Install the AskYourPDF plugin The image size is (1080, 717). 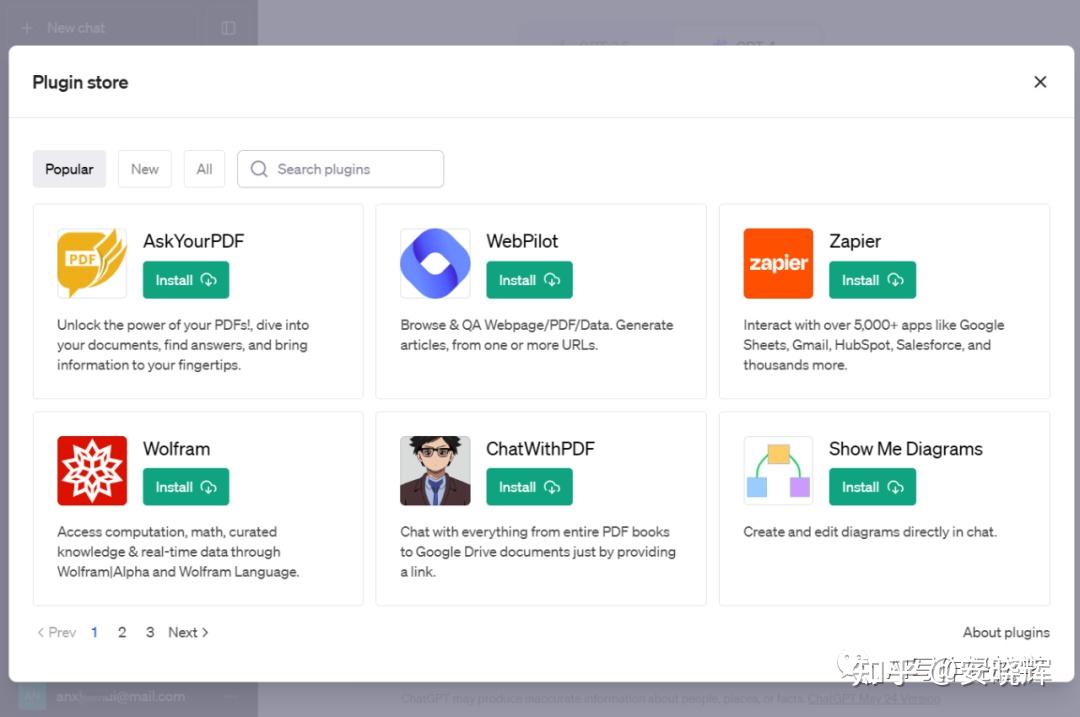(x=186, y=280)
